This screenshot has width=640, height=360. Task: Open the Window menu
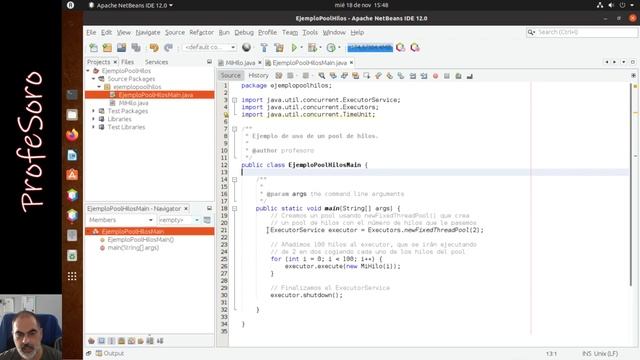334,32
